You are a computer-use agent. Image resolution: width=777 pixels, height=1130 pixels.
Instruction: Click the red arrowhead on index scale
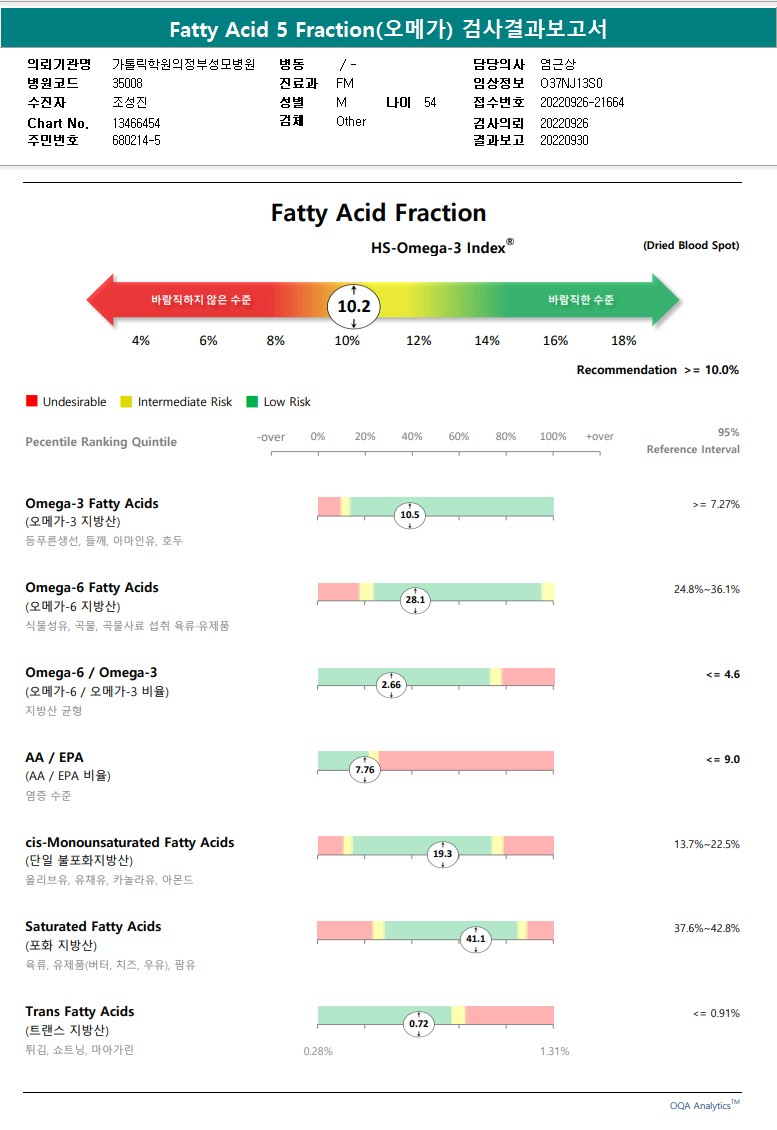click(102, 300)
